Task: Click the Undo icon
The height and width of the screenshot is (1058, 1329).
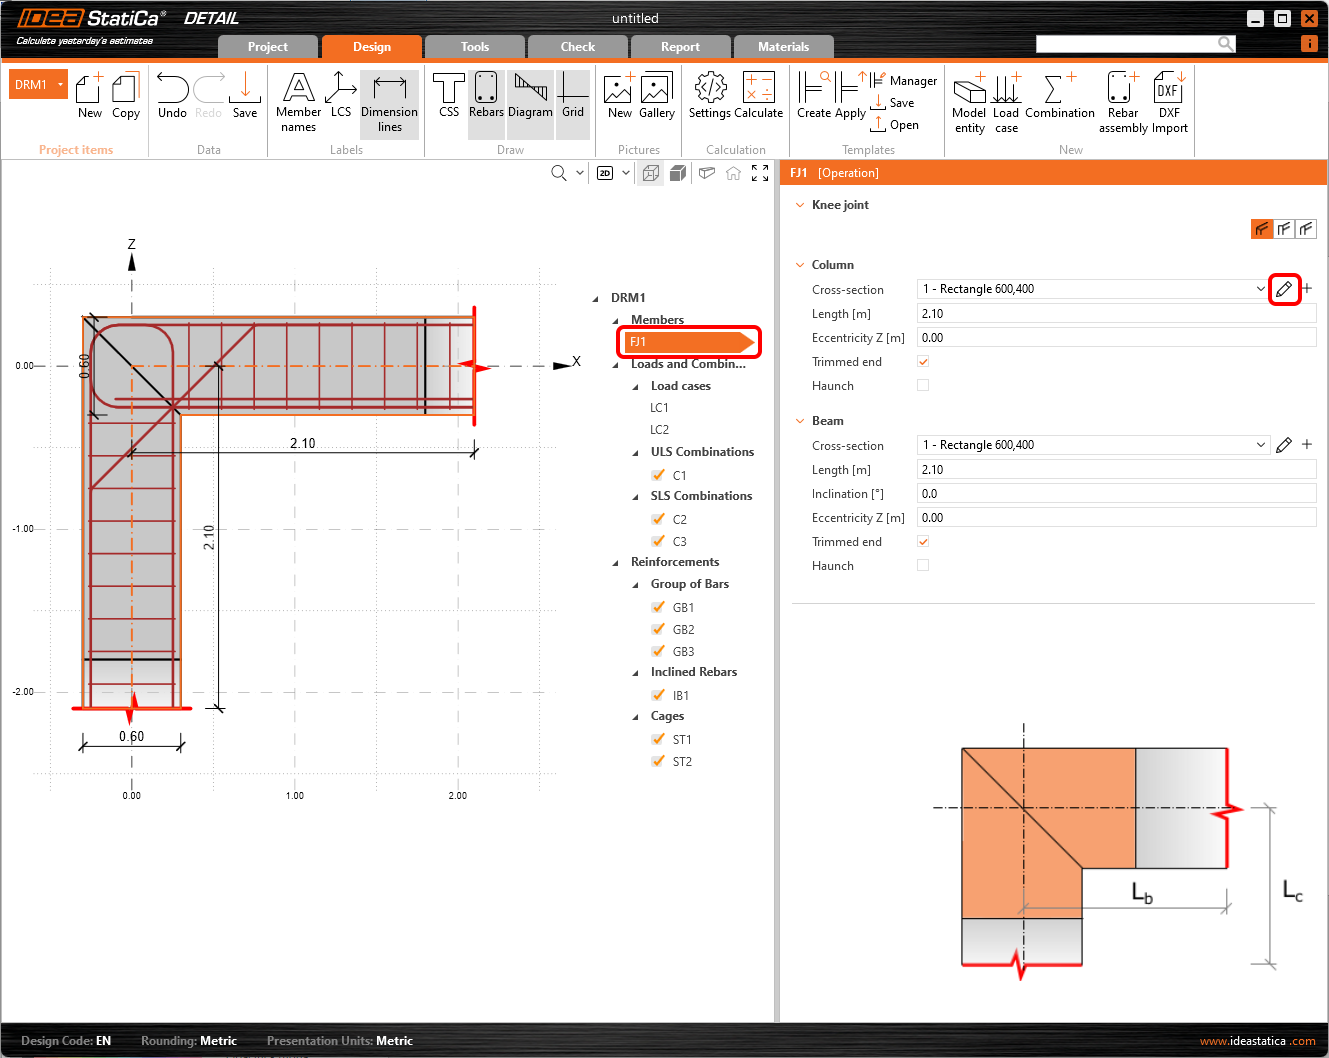Action: point(171,97)
